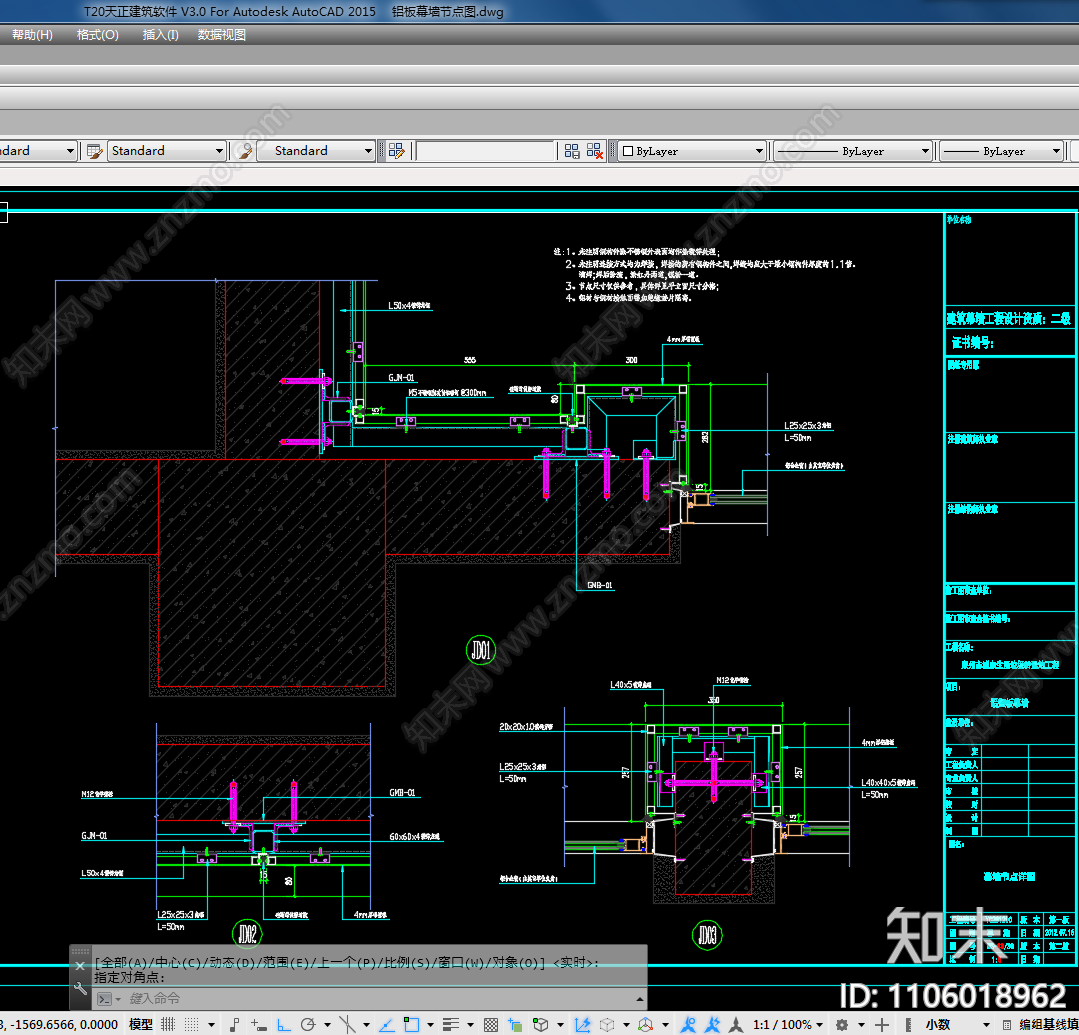Image resolution: width=1079 pixels, height=1035 pixels.
Task: Toggle dynamic UCS in the status bar
Action: coord(582,1025)
